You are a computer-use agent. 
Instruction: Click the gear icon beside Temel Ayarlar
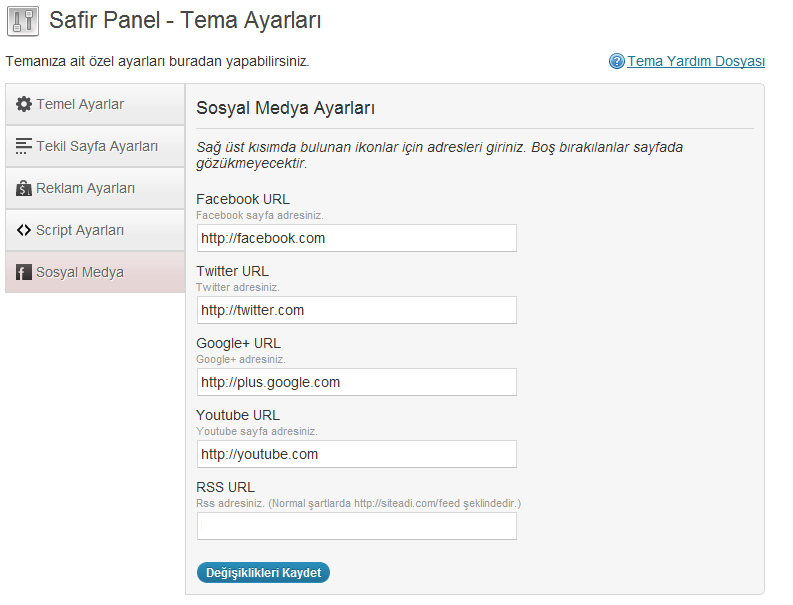pos(23,104)
